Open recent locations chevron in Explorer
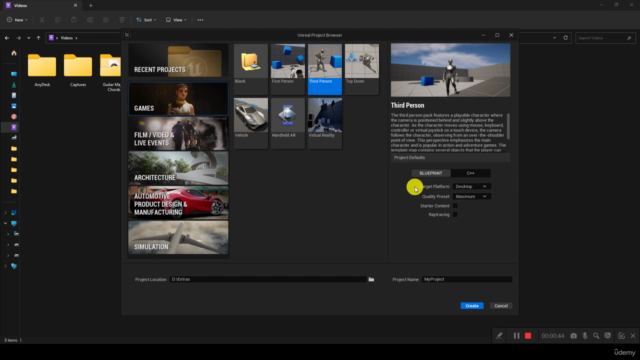 tap(29, 38)
